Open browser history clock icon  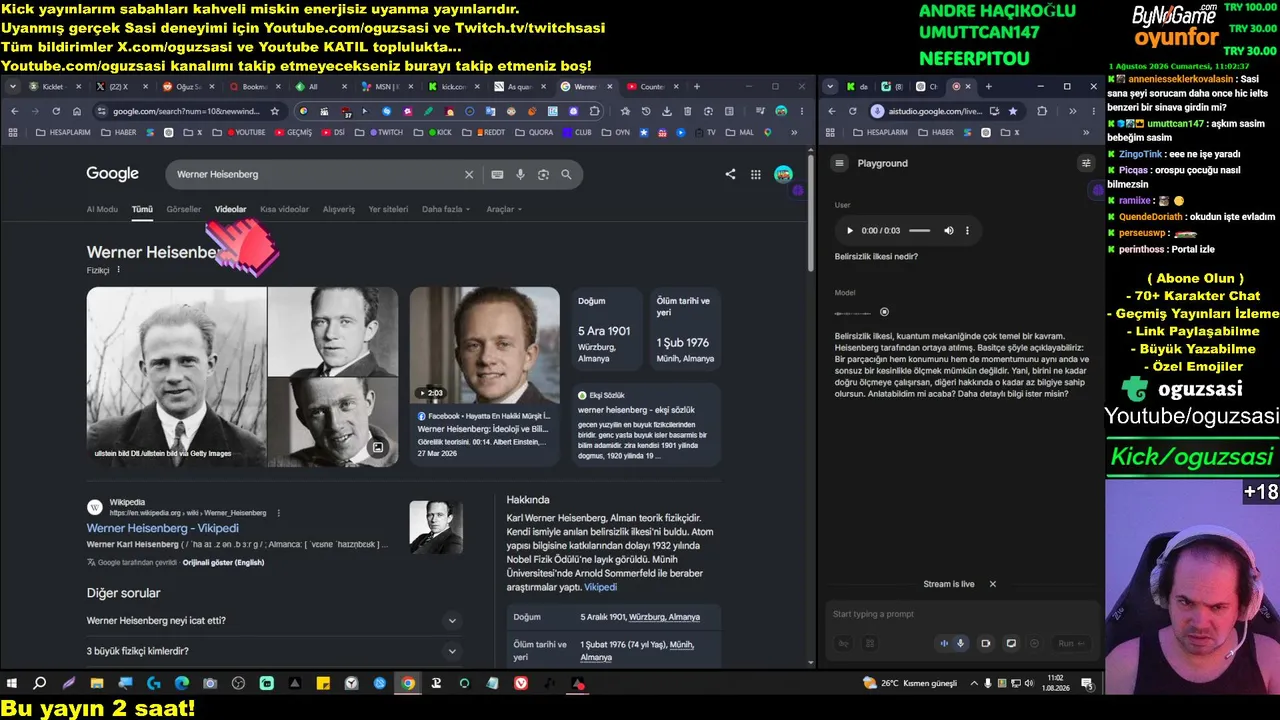646,111
